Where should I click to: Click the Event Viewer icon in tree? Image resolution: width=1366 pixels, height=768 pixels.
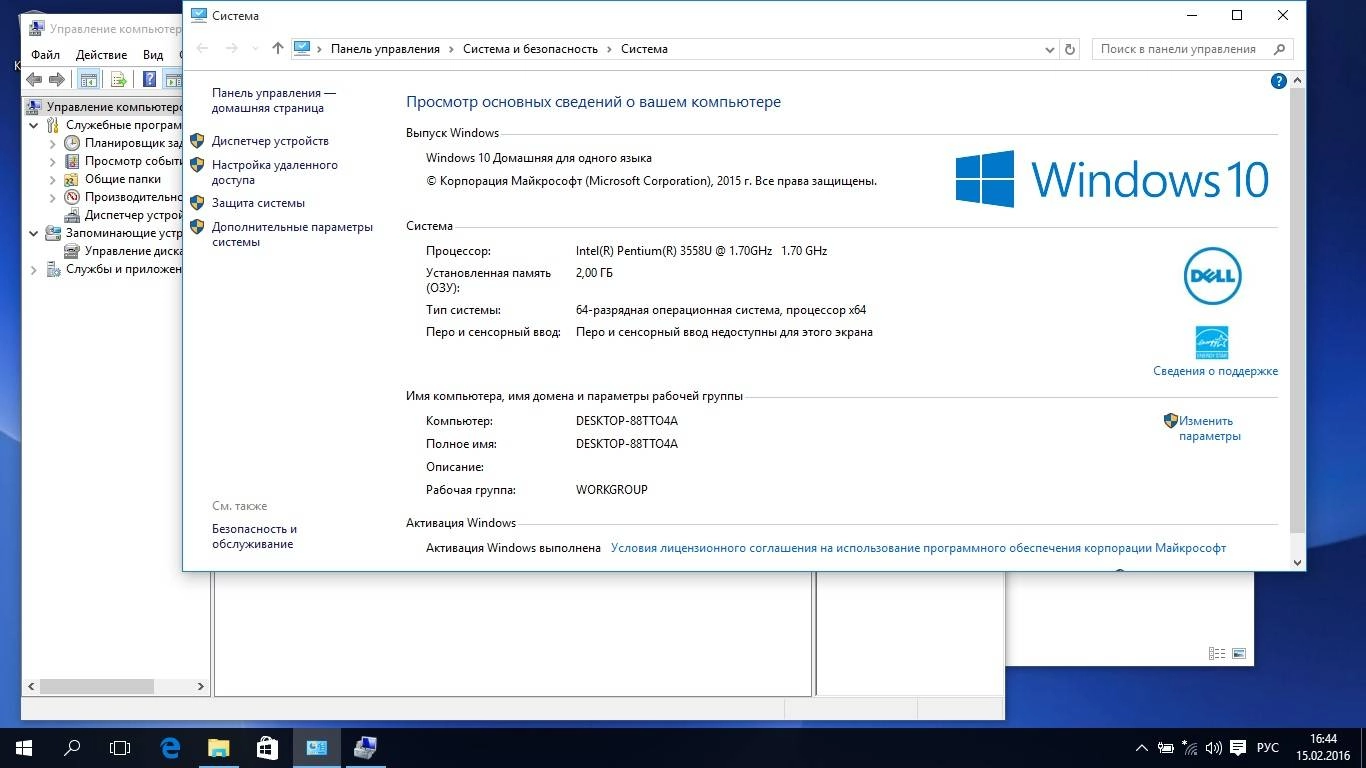coord(72,161)
